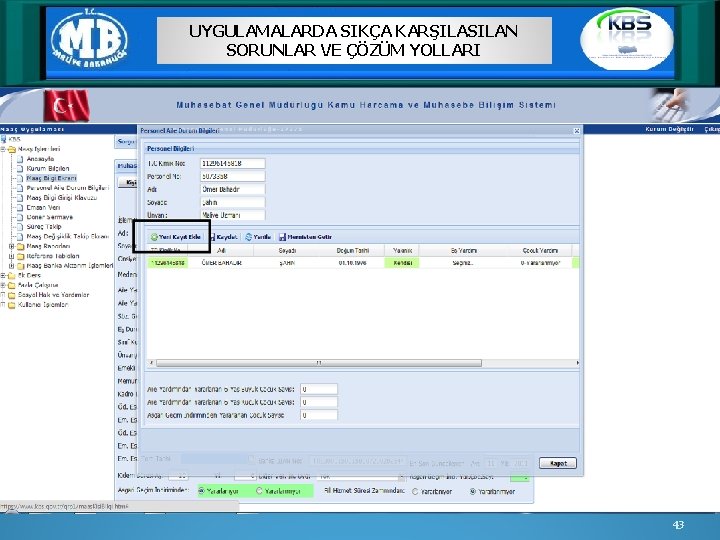Screen dimensions: 720x540
Task: Collapse the Maaş İşlemleri tree node
Action: click(3, 149)
